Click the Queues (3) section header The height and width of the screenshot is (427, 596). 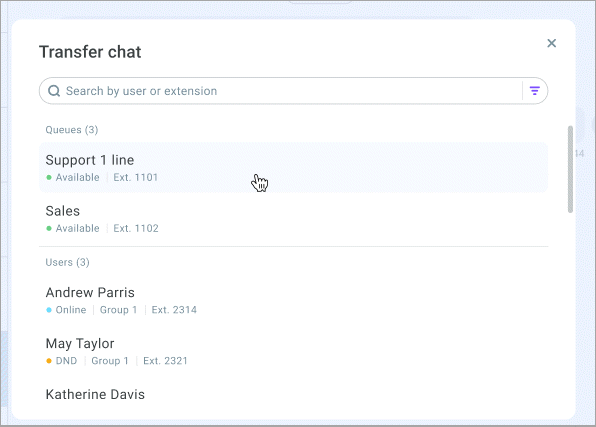(72, 130)
